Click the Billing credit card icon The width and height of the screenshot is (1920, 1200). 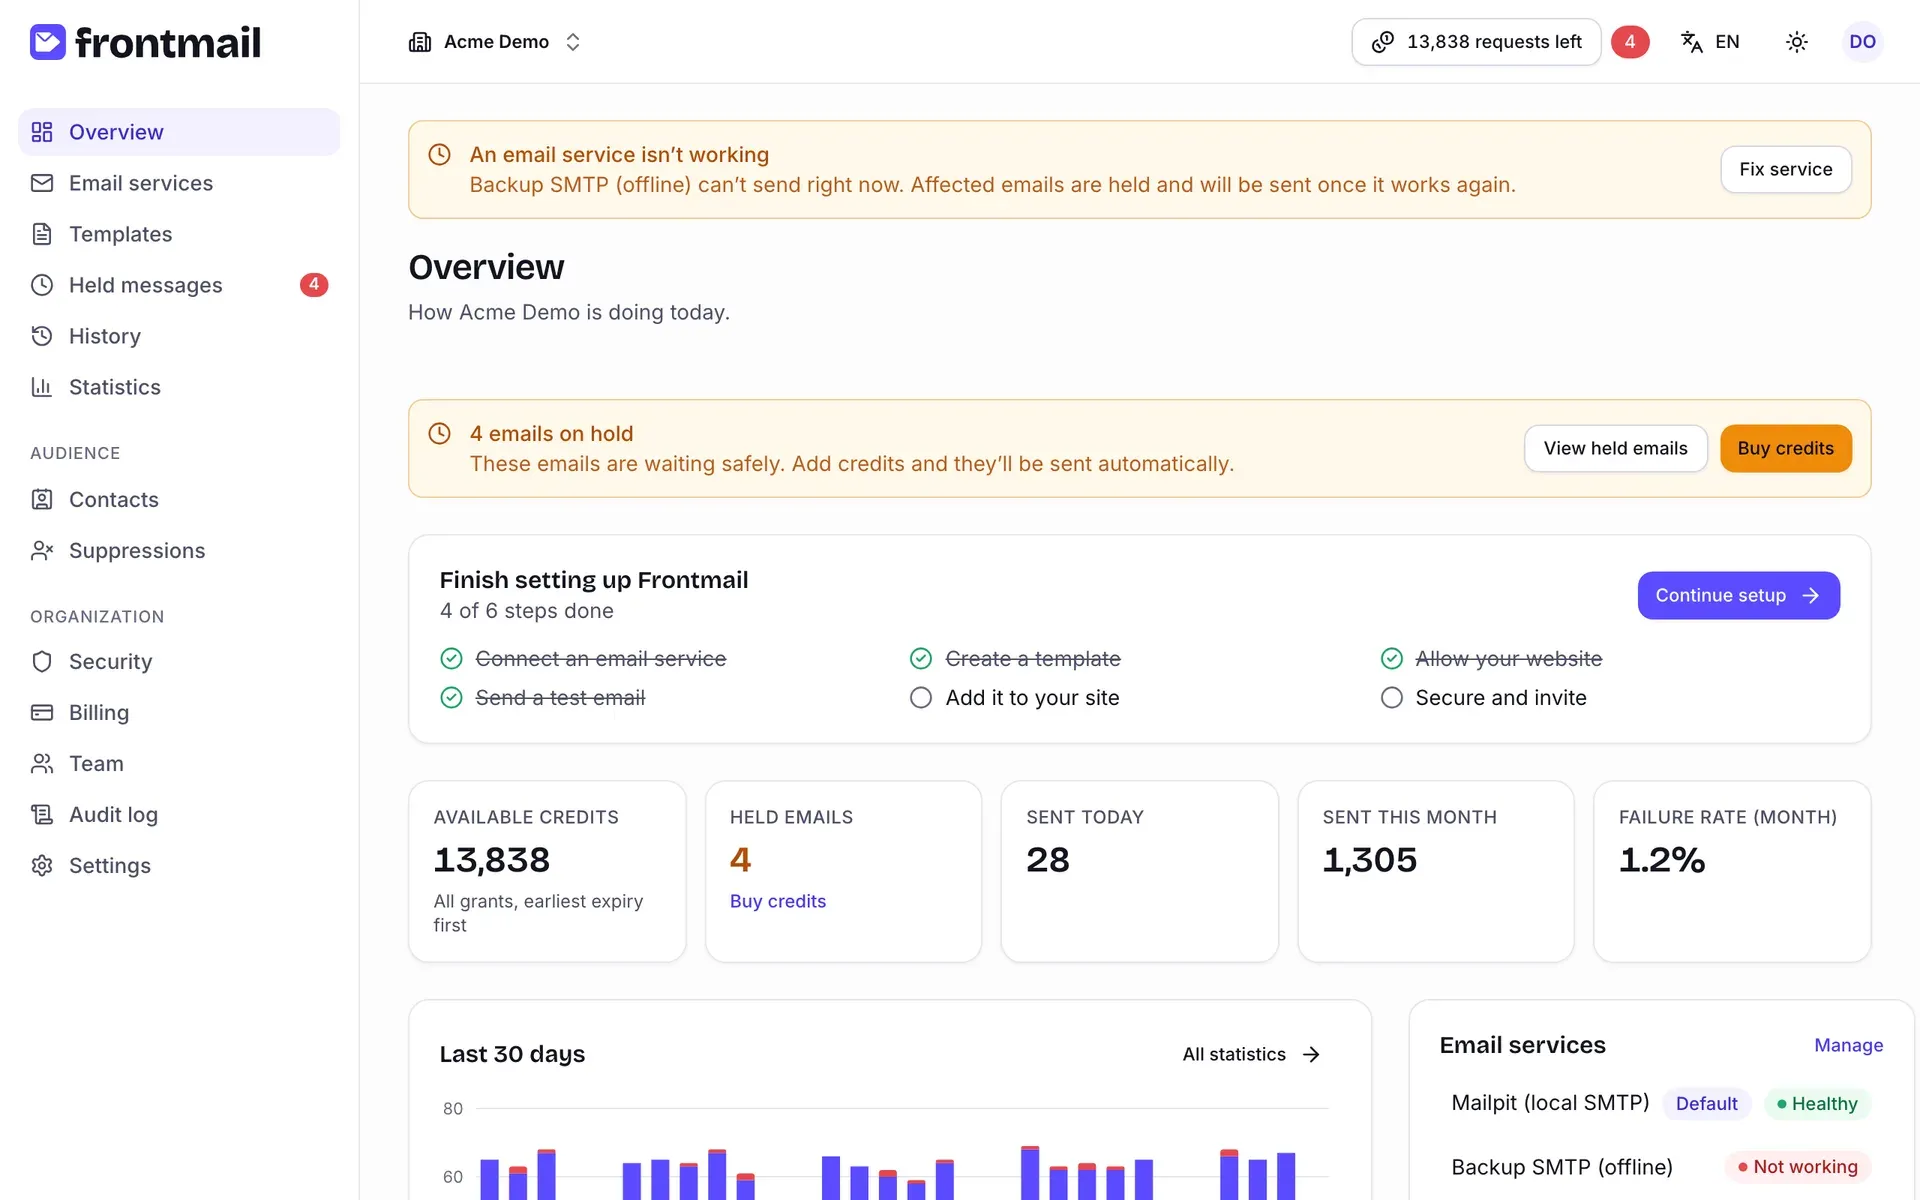(x=42, y=712)
